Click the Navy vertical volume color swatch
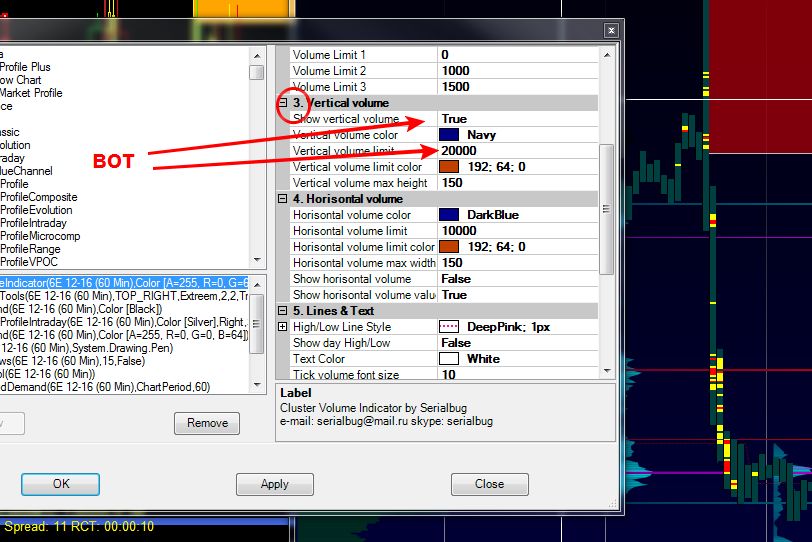Viewport: 812px width, 542px height. coord(449,135)
